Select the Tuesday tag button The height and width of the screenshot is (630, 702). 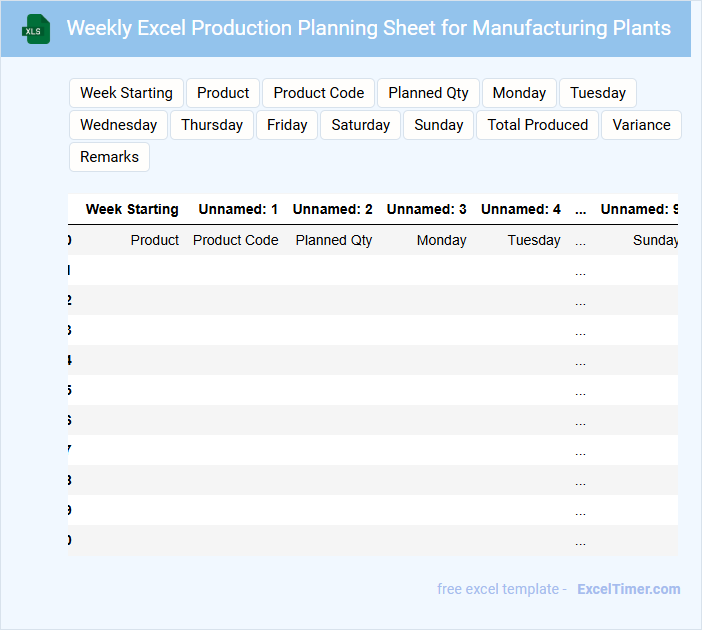598,93
